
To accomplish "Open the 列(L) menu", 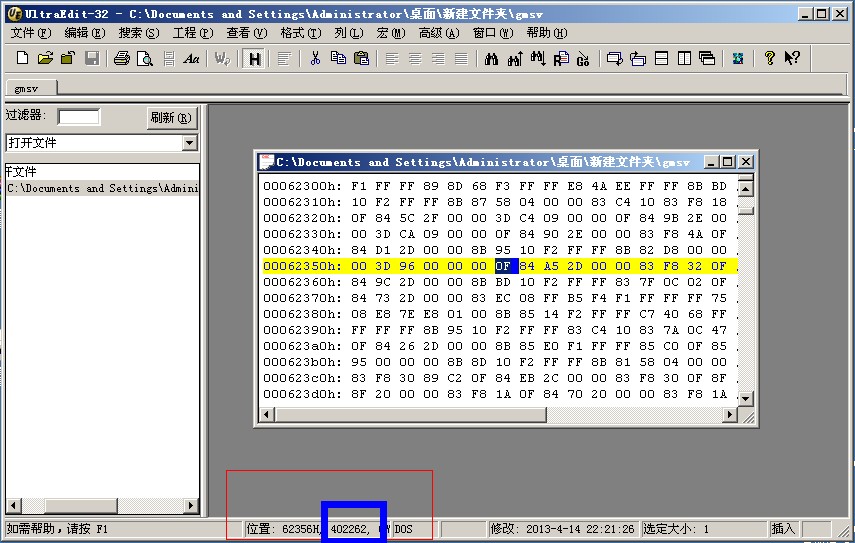I will point(348,33).
